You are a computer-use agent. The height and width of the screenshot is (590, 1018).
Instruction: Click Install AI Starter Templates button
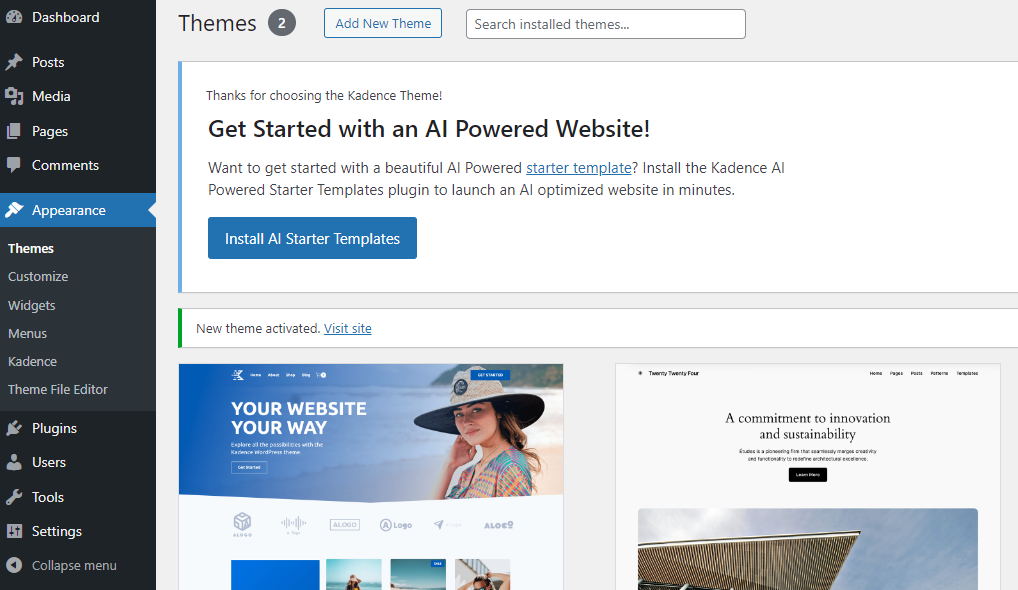tap(312, 238)
